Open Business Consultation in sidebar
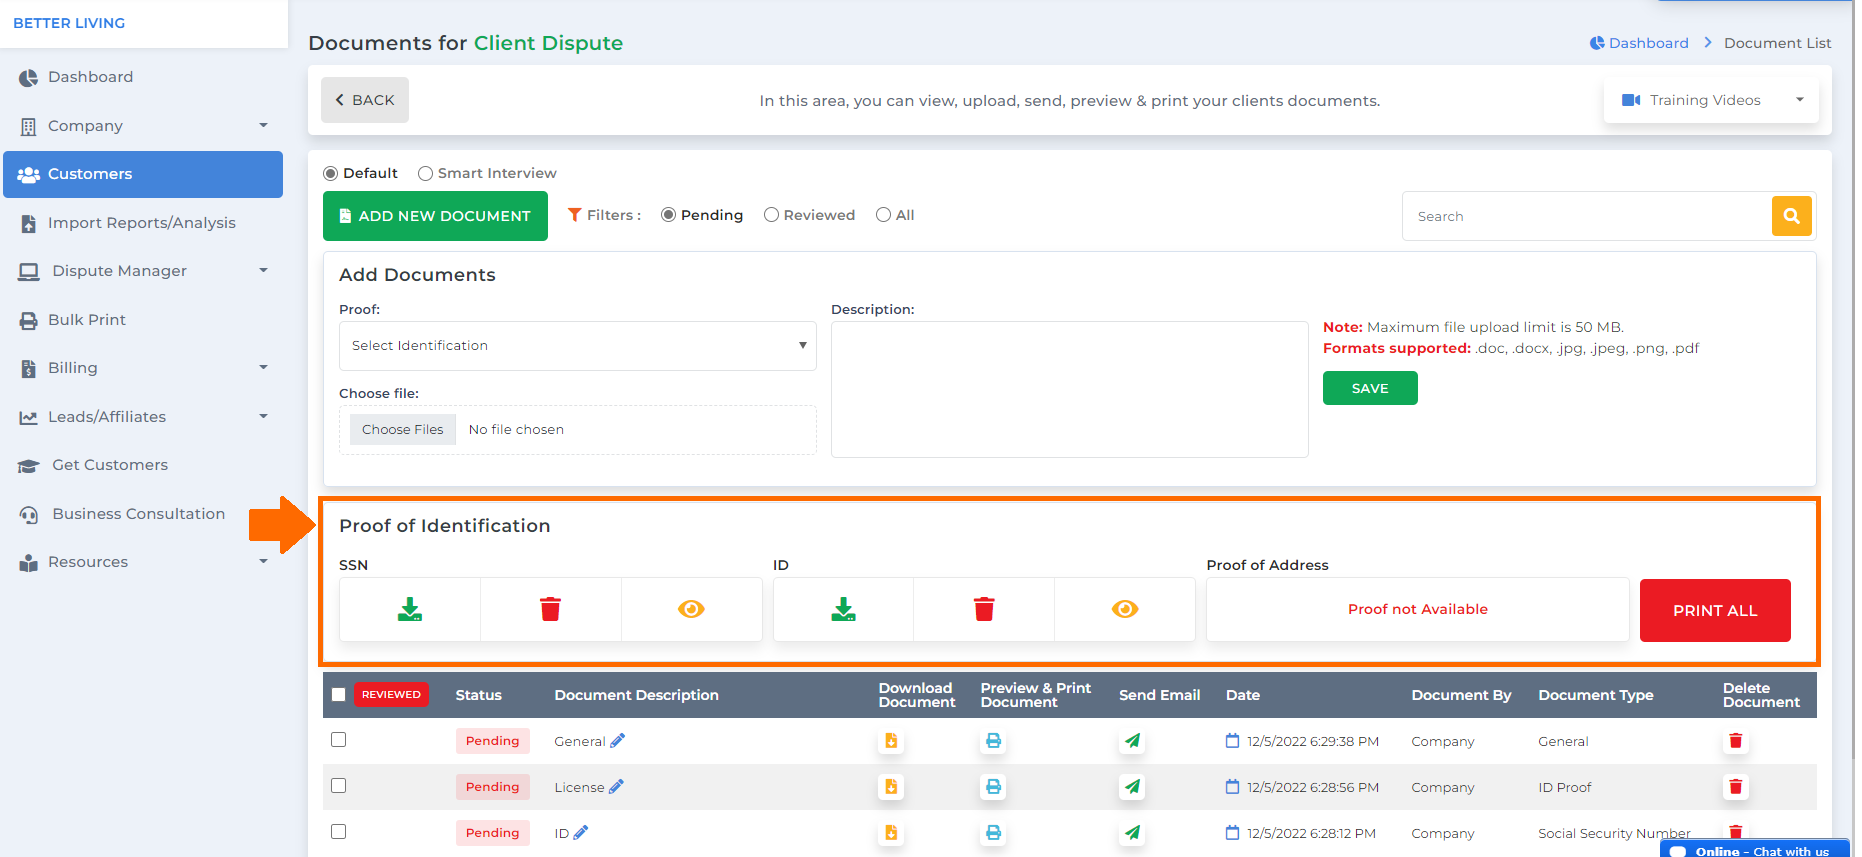The width and height of the screenshot is (1862, 857). coord(143,514)
